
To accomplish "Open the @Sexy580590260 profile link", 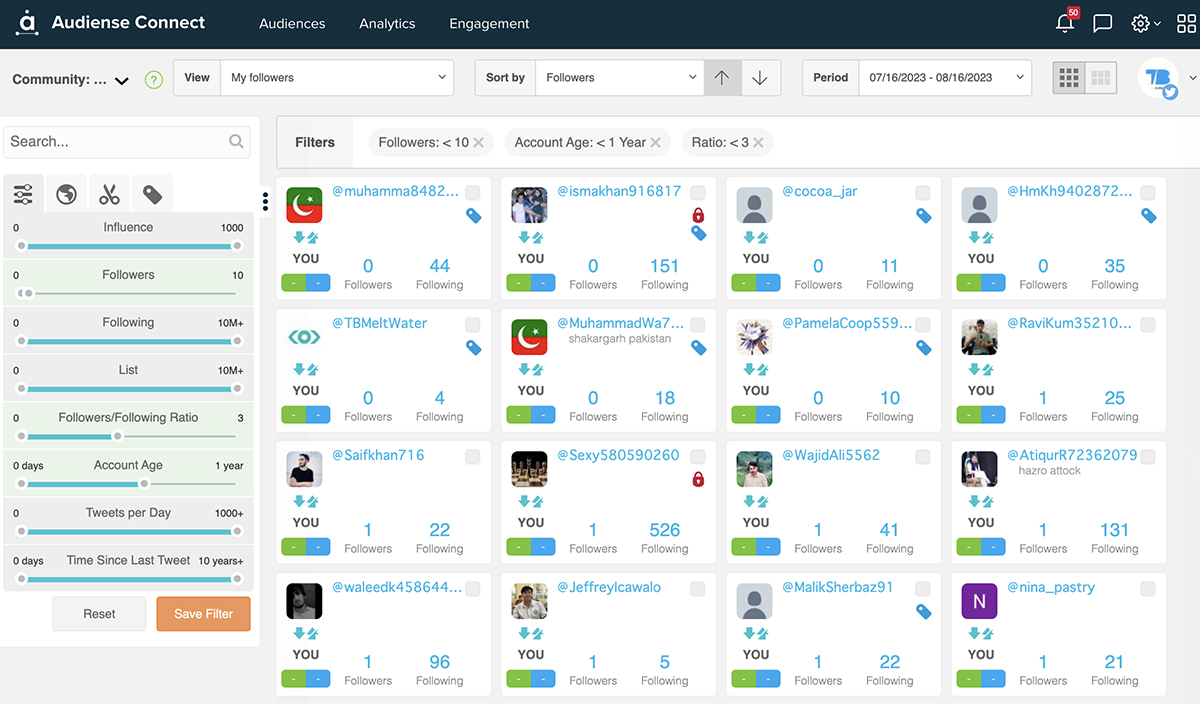I will (618, 455).
